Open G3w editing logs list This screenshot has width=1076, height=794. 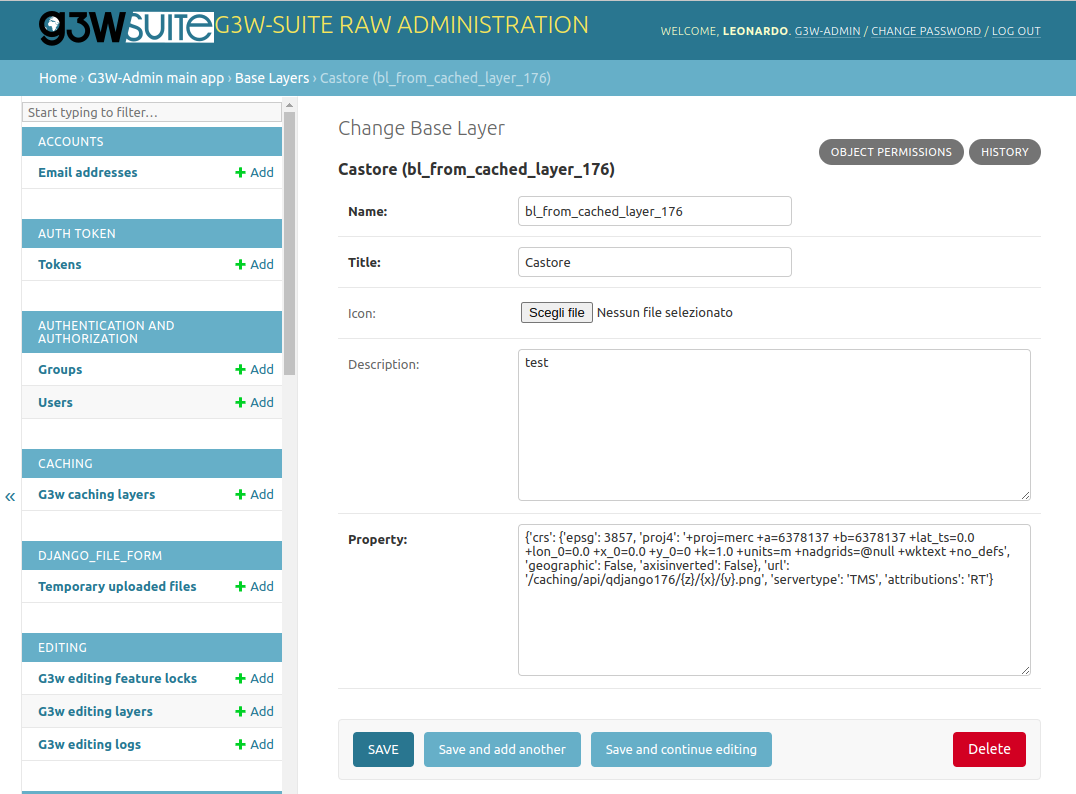pyautogui.click(x=89, y=744)
